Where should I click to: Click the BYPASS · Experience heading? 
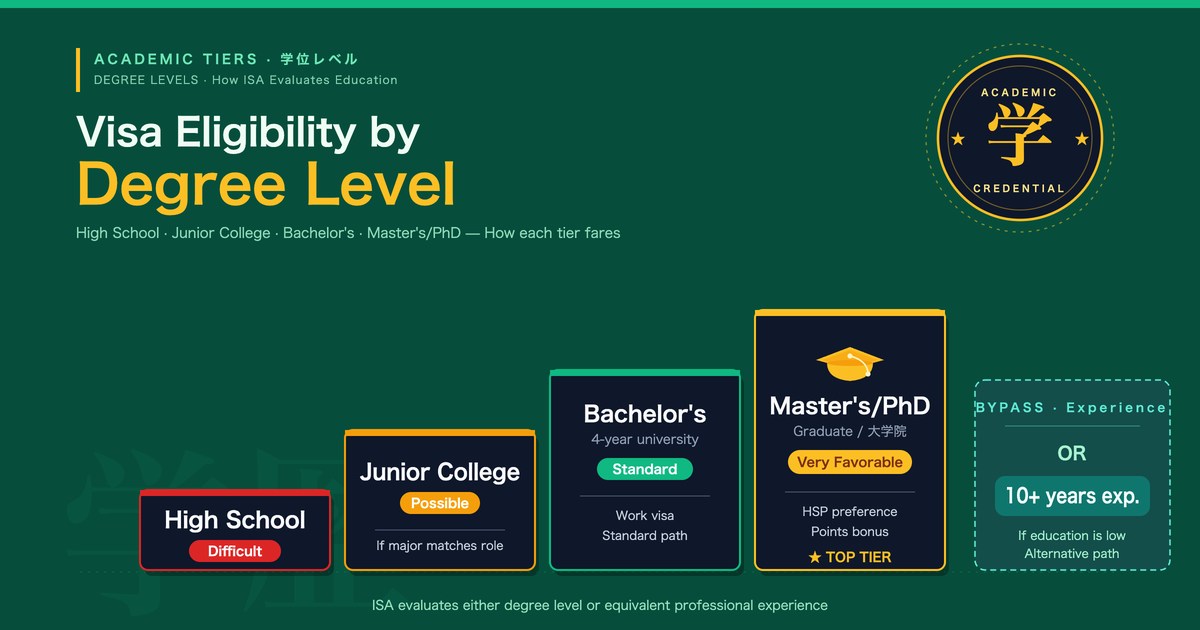point(1072,408)
